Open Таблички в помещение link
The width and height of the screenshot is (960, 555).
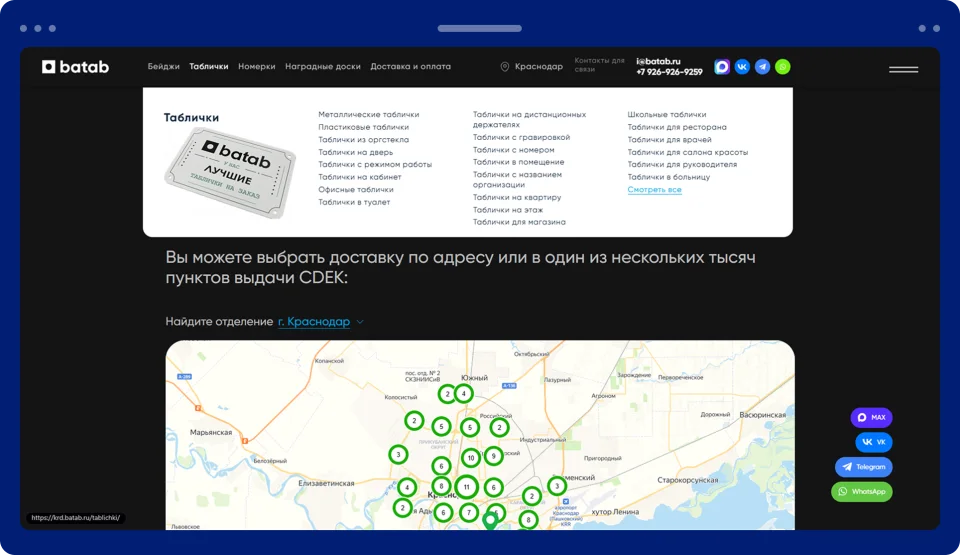click(x=518, y=162)
